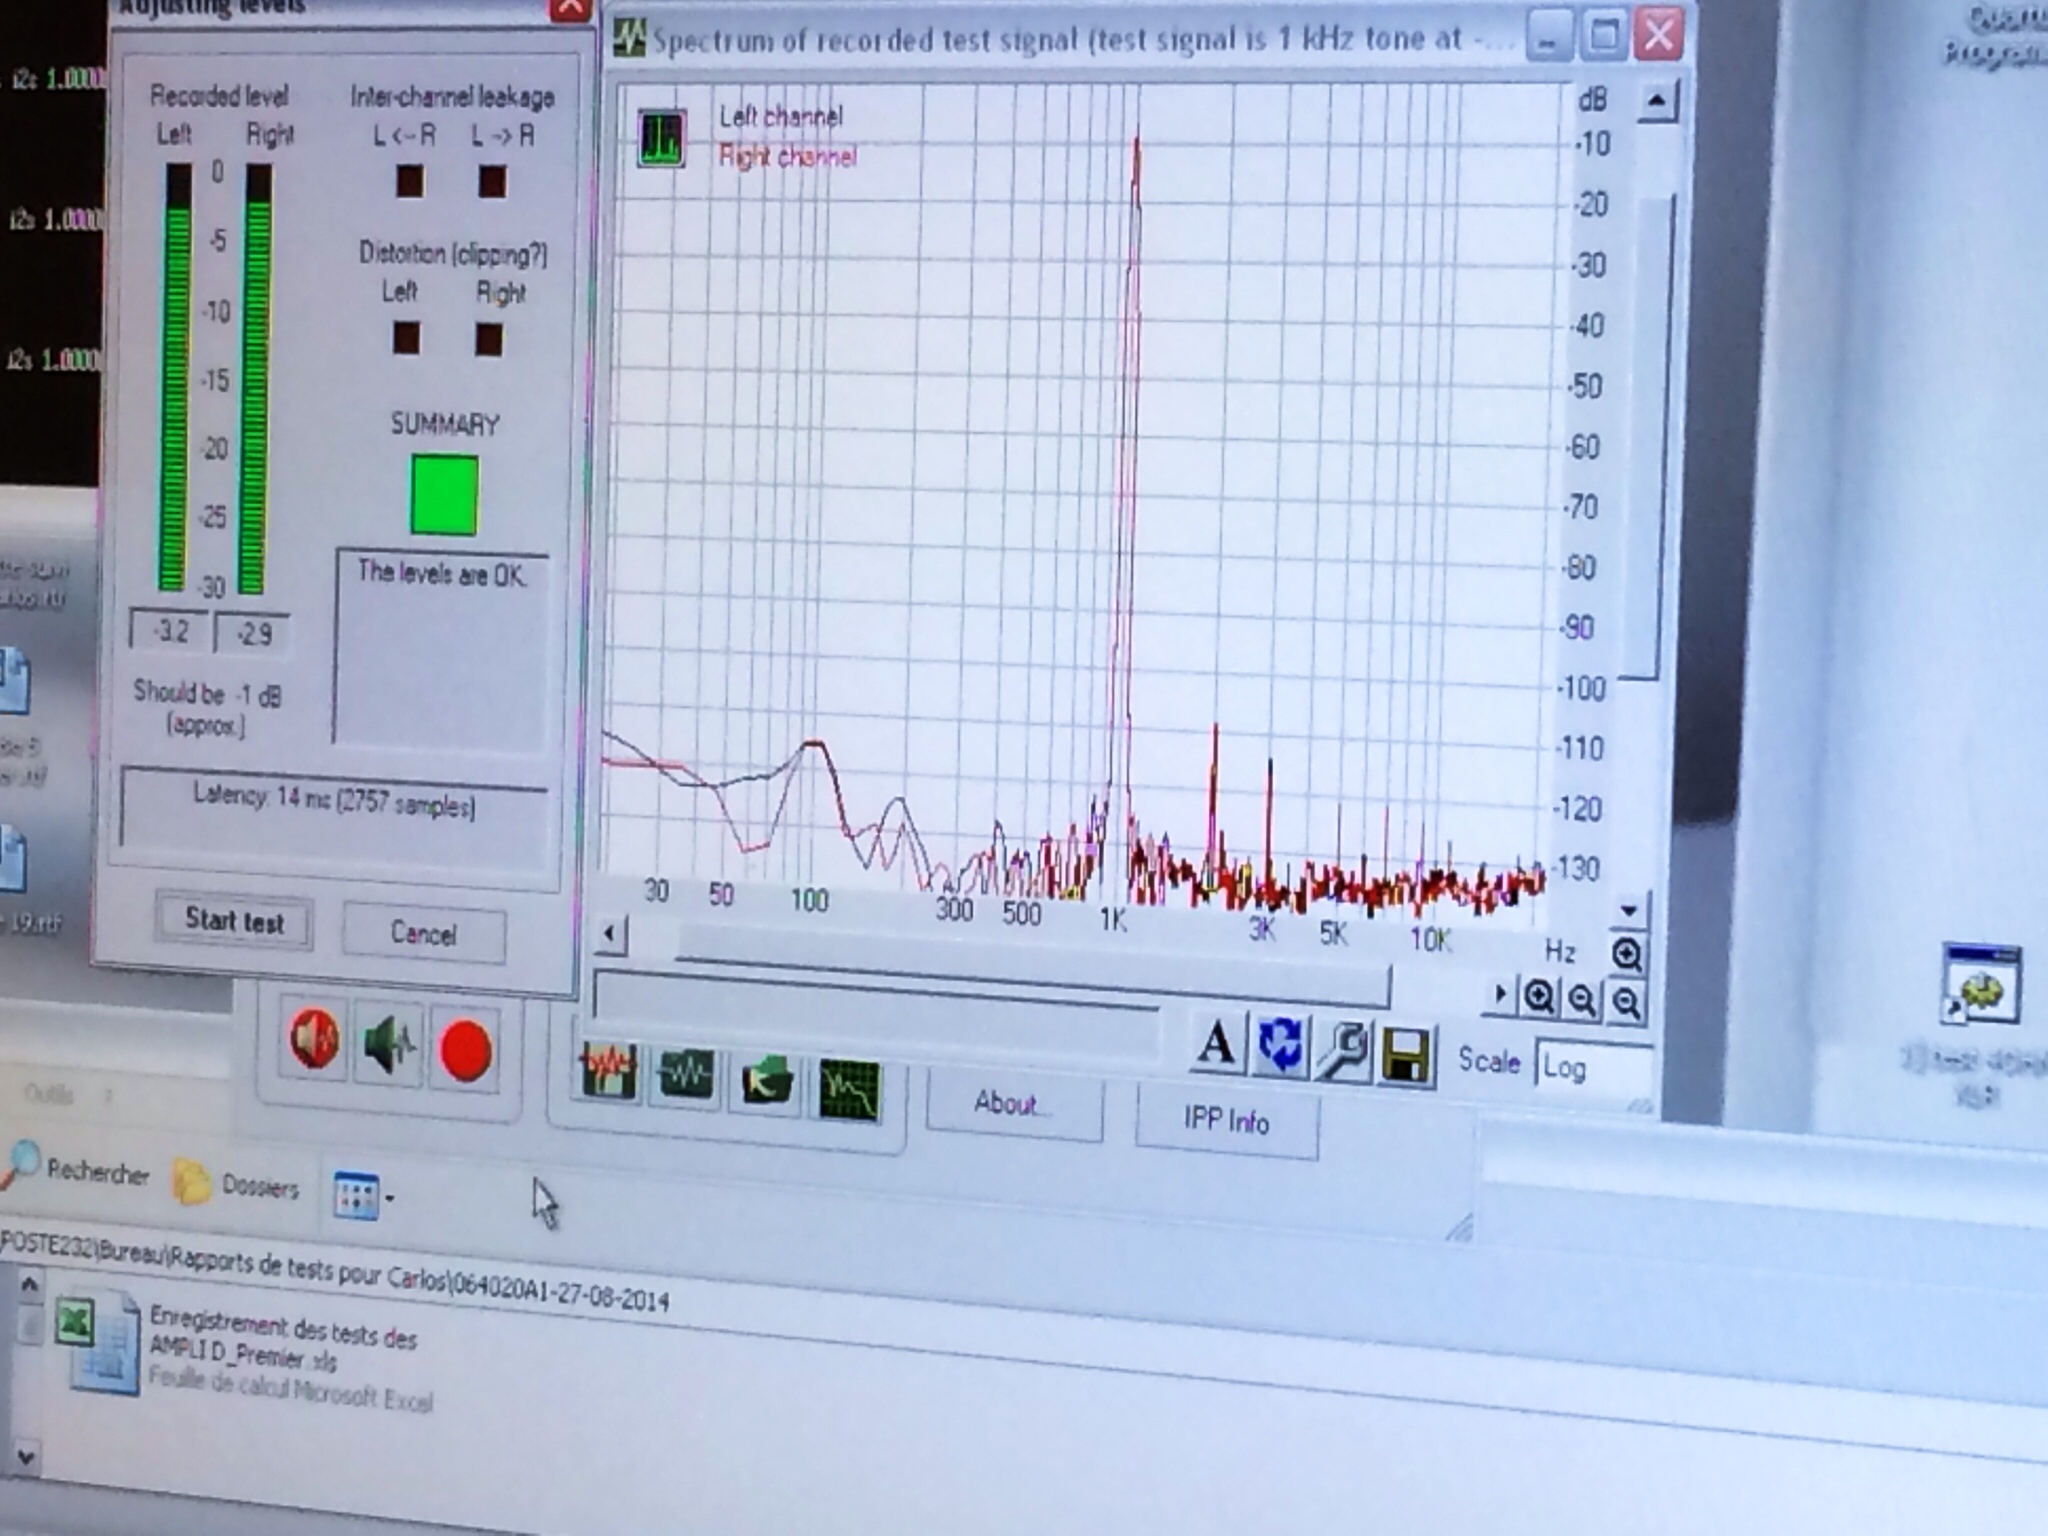
Task: Click the red record button
Action: [x=465, y=1051]
